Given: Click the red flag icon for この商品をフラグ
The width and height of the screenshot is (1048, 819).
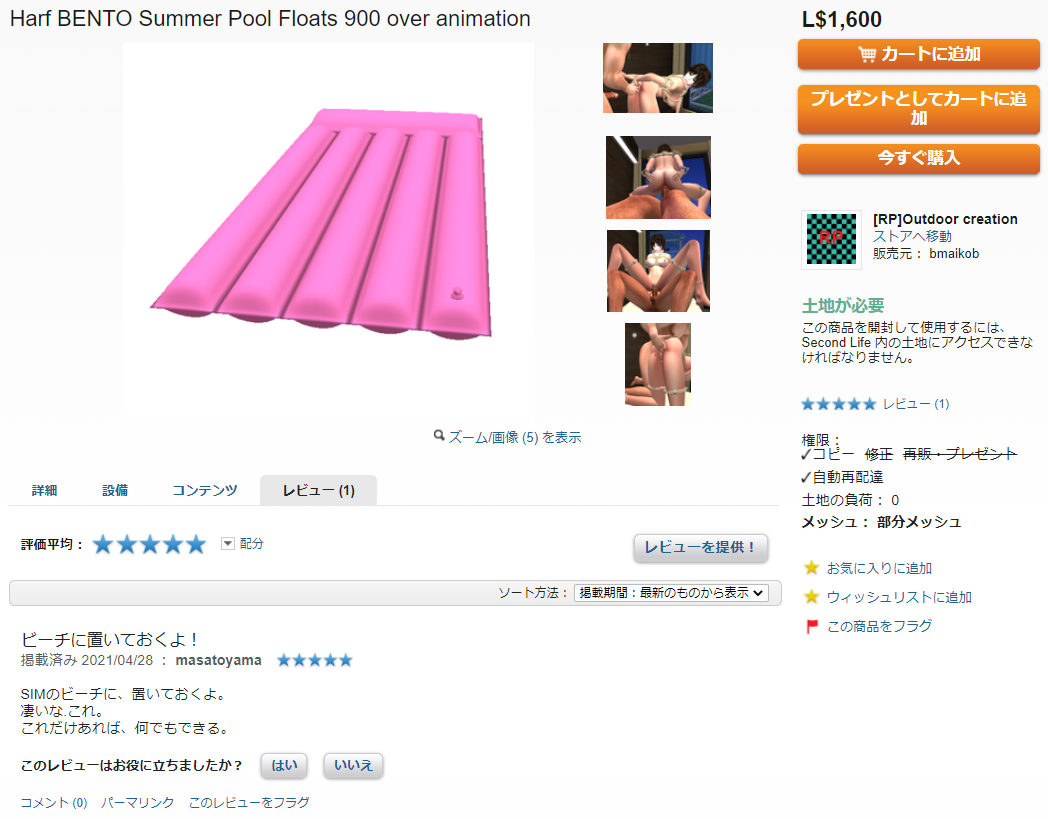Looking at the screenshot, I should (812, 626).
